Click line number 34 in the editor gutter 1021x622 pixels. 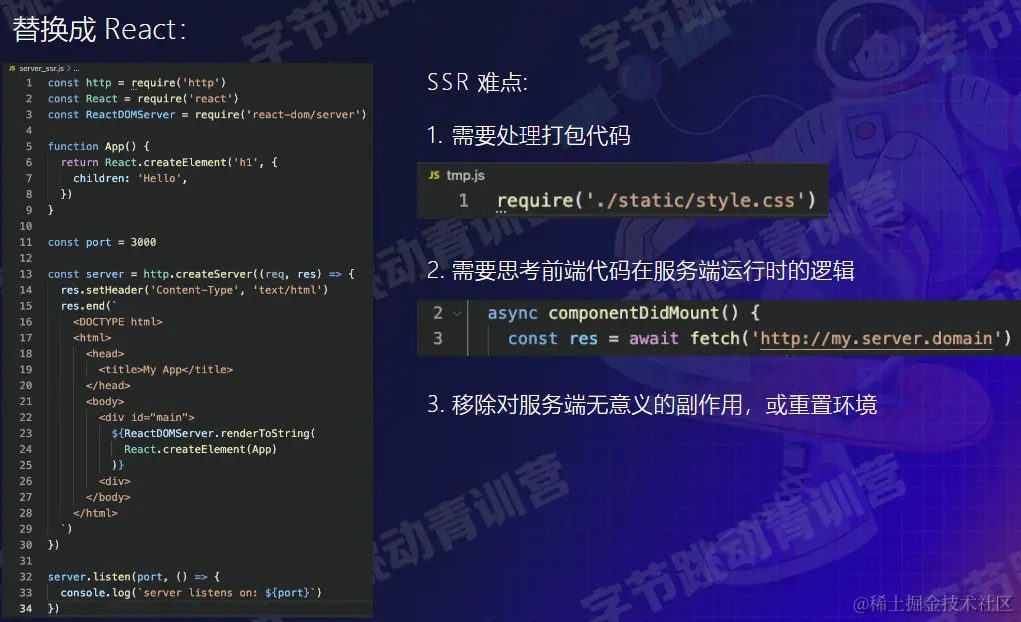[25, 609]
